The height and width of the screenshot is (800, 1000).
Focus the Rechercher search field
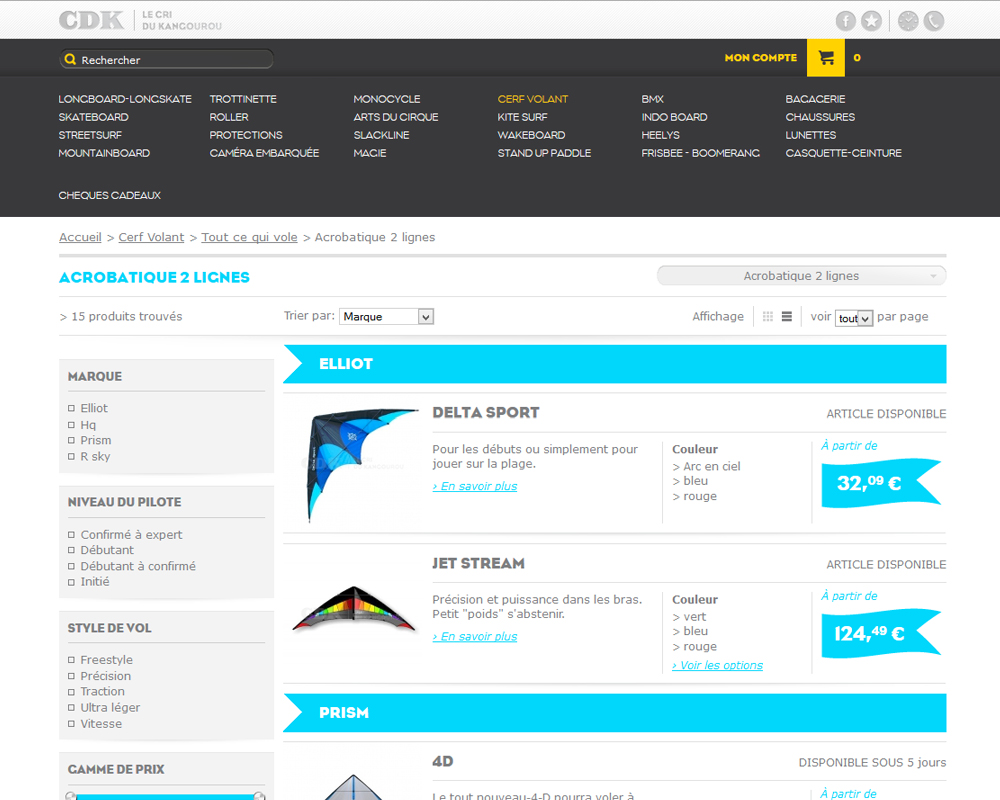coord(167,59)
